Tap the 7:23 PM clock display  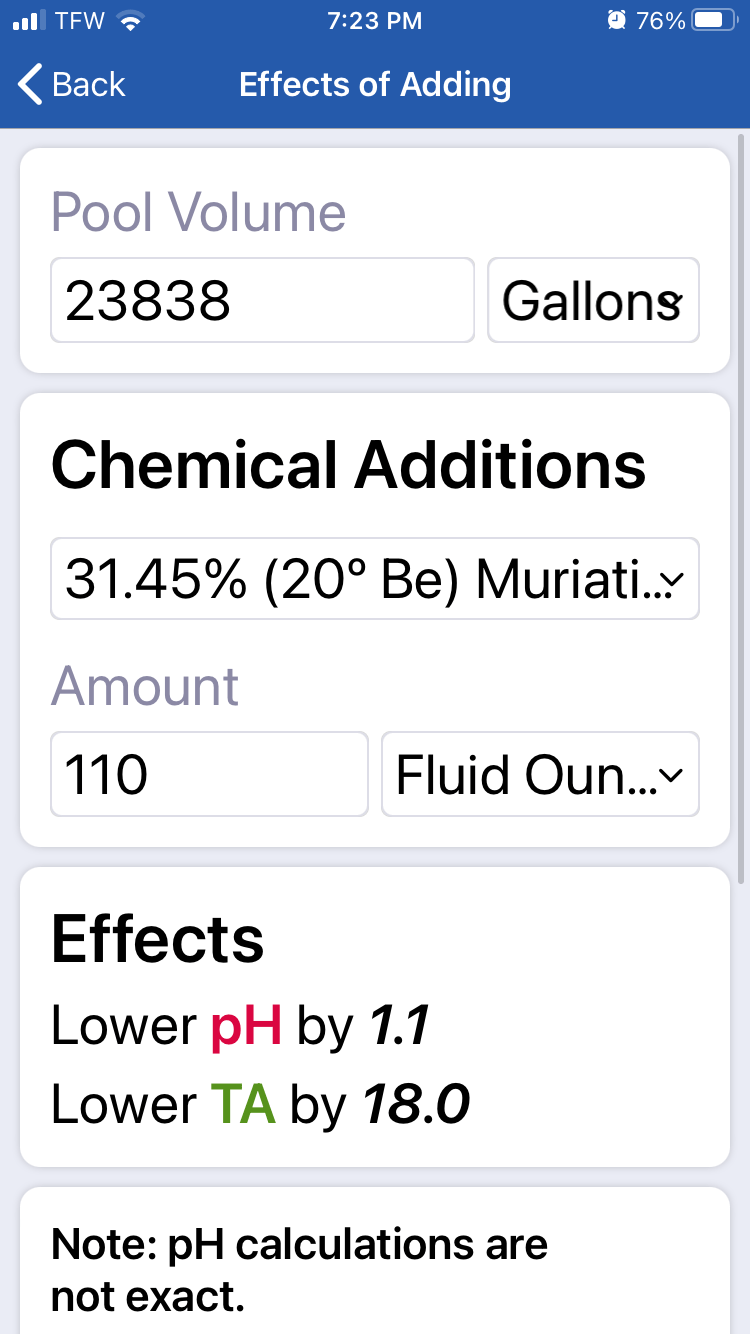(375, 21)
